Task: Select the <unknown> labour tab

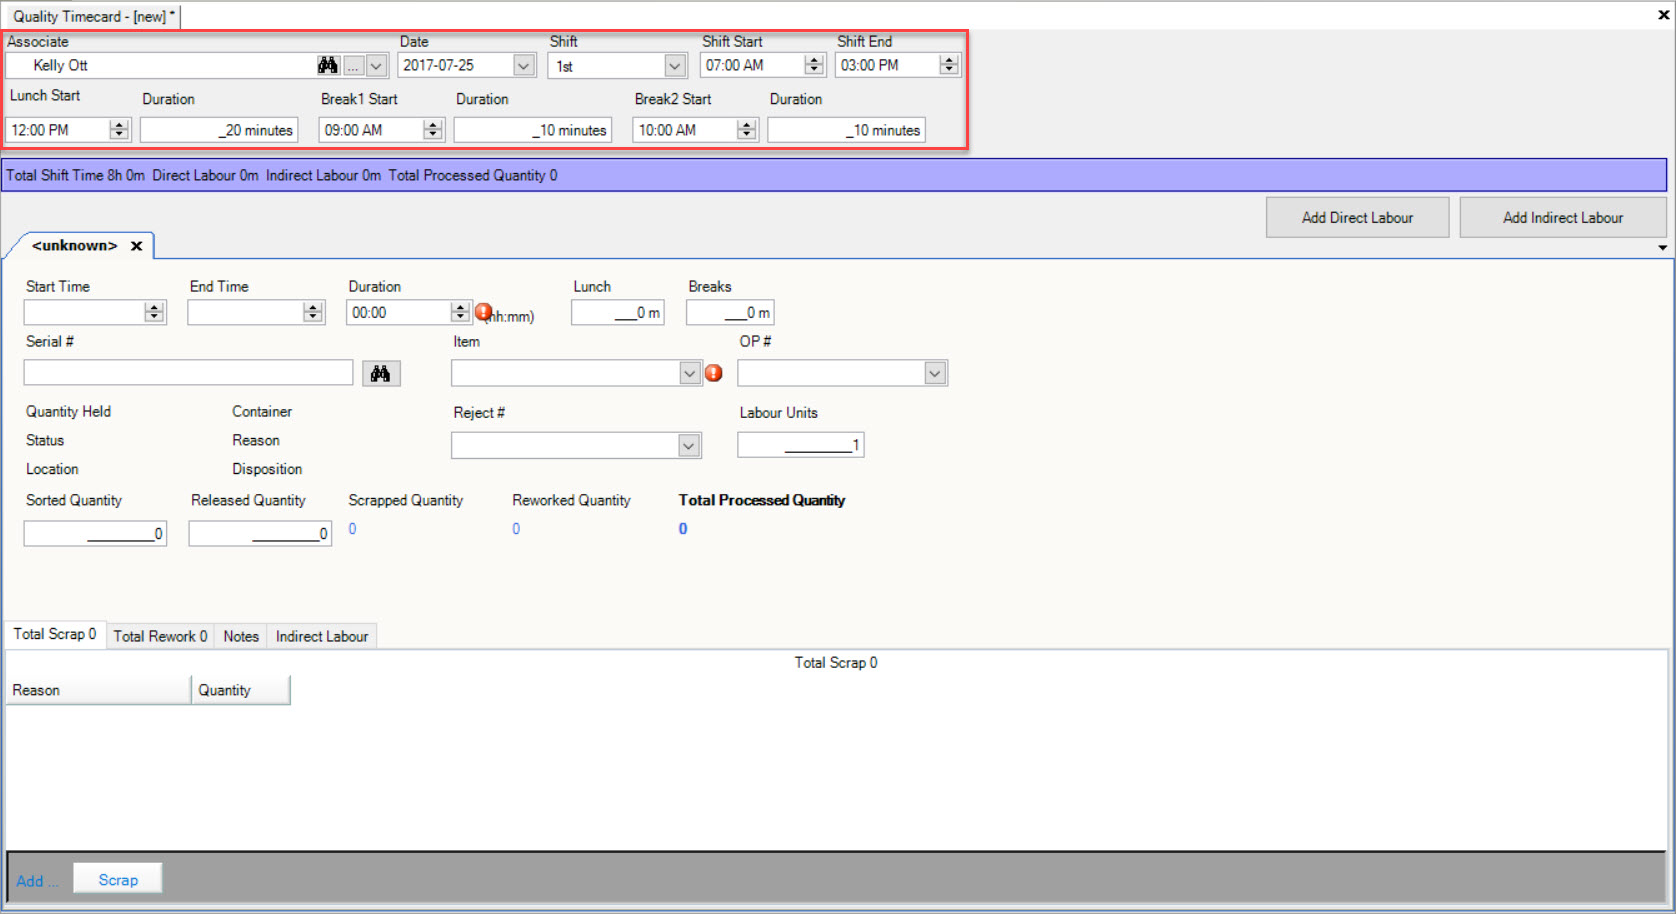Action: 75,246
